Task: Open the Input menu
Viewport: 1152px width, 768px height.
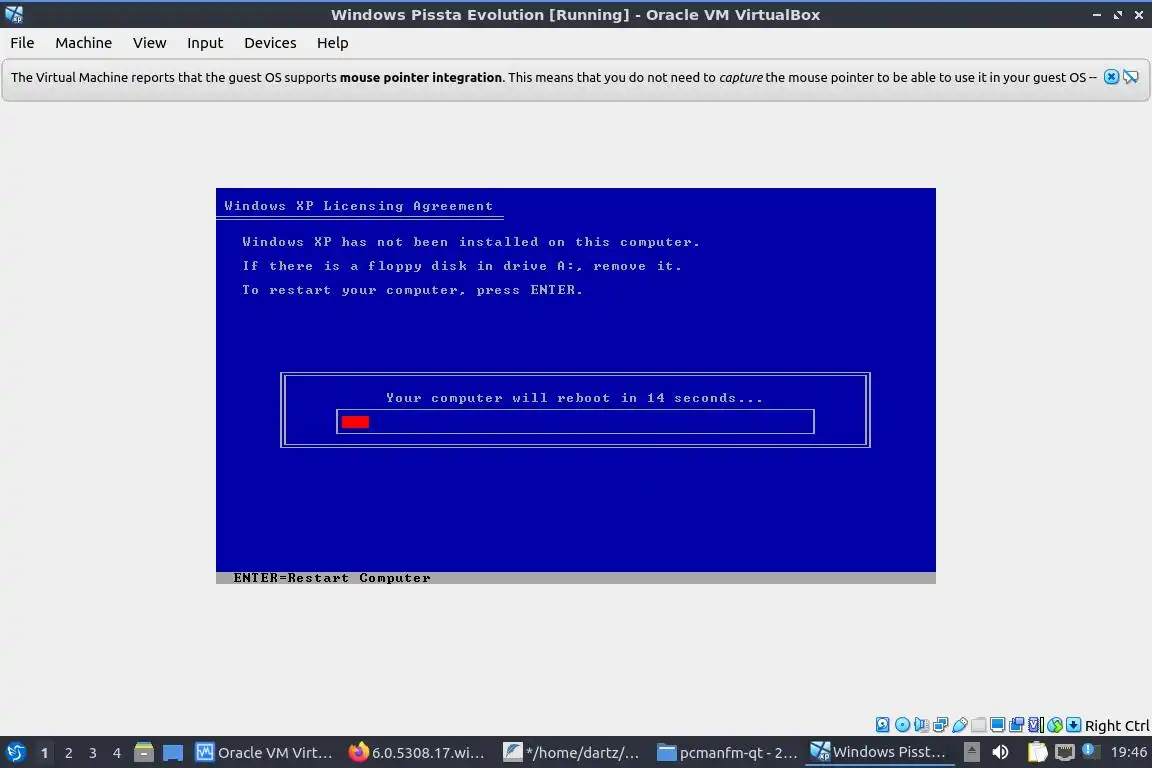Action: click(205, 43)
